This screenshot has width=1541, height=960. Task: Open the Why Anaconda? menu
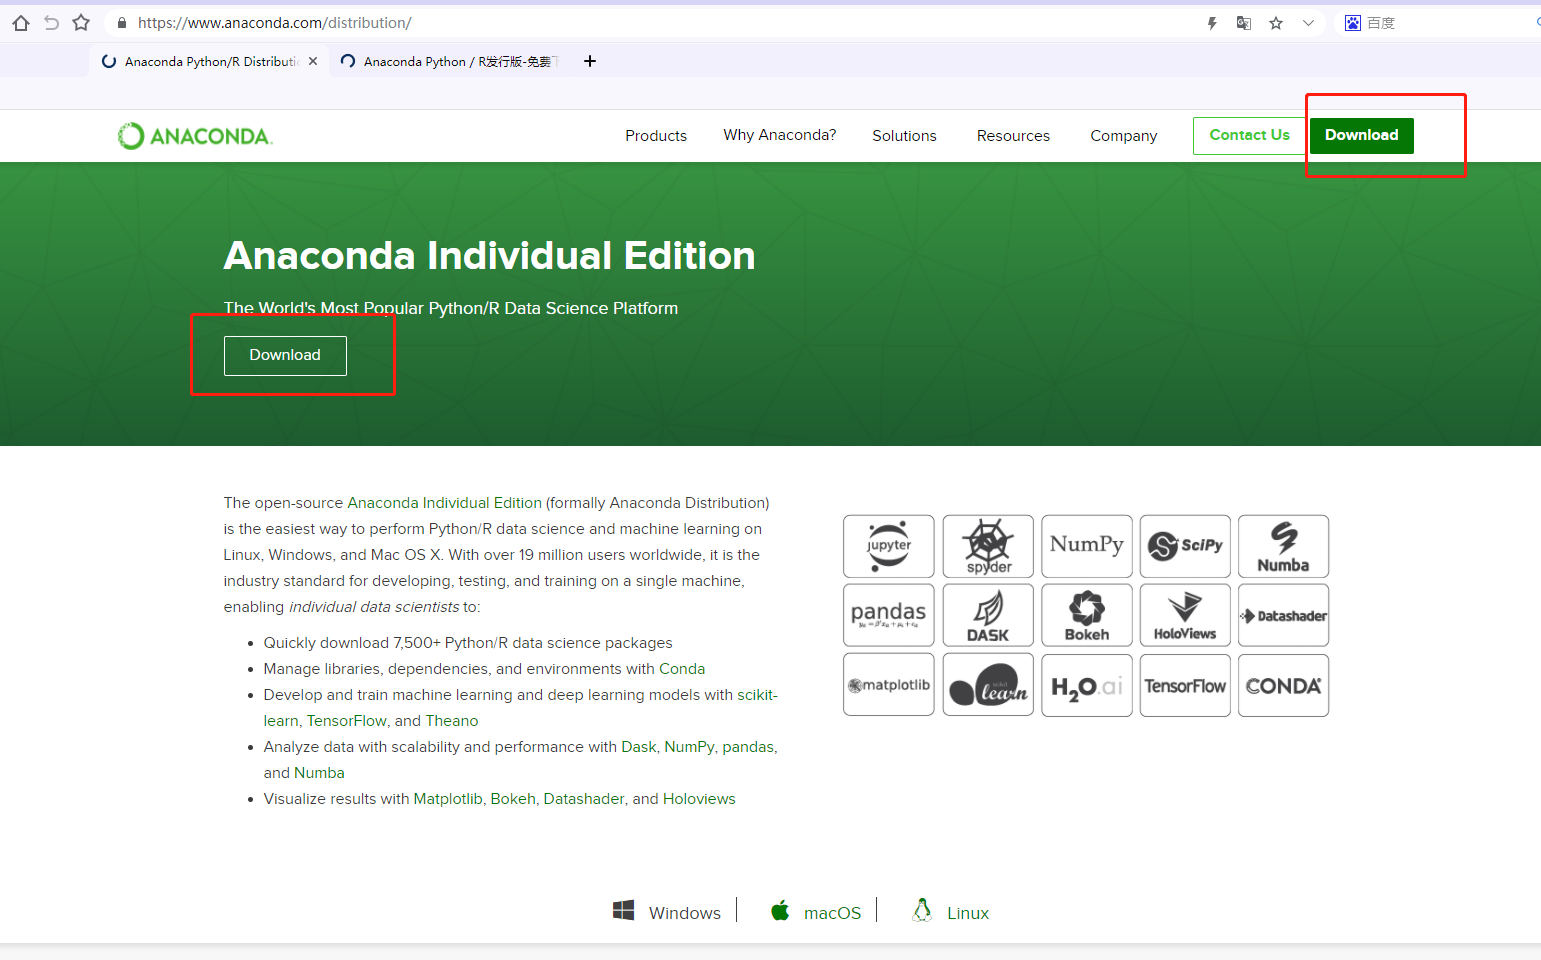pos(780,135)
